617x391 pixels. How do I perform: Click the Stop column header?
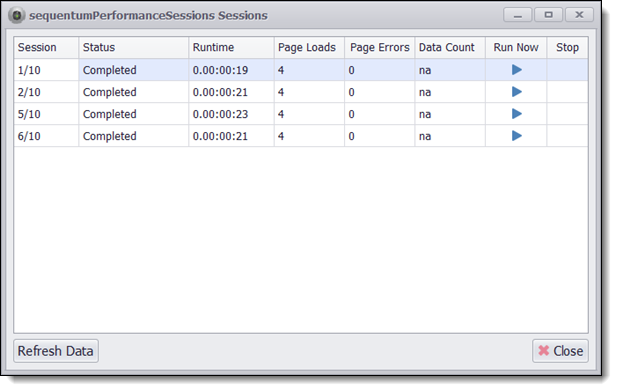(x=567, y=48)
